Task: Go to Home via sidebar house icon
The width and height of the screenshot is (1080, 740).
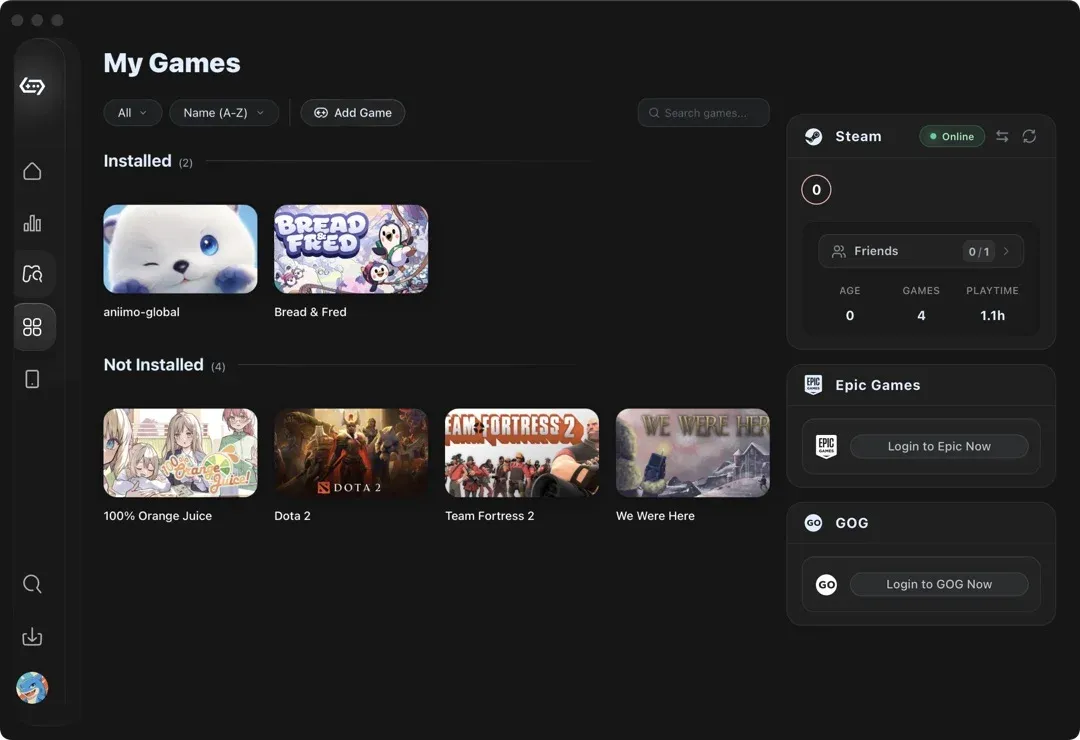Action: coord(32,171)
